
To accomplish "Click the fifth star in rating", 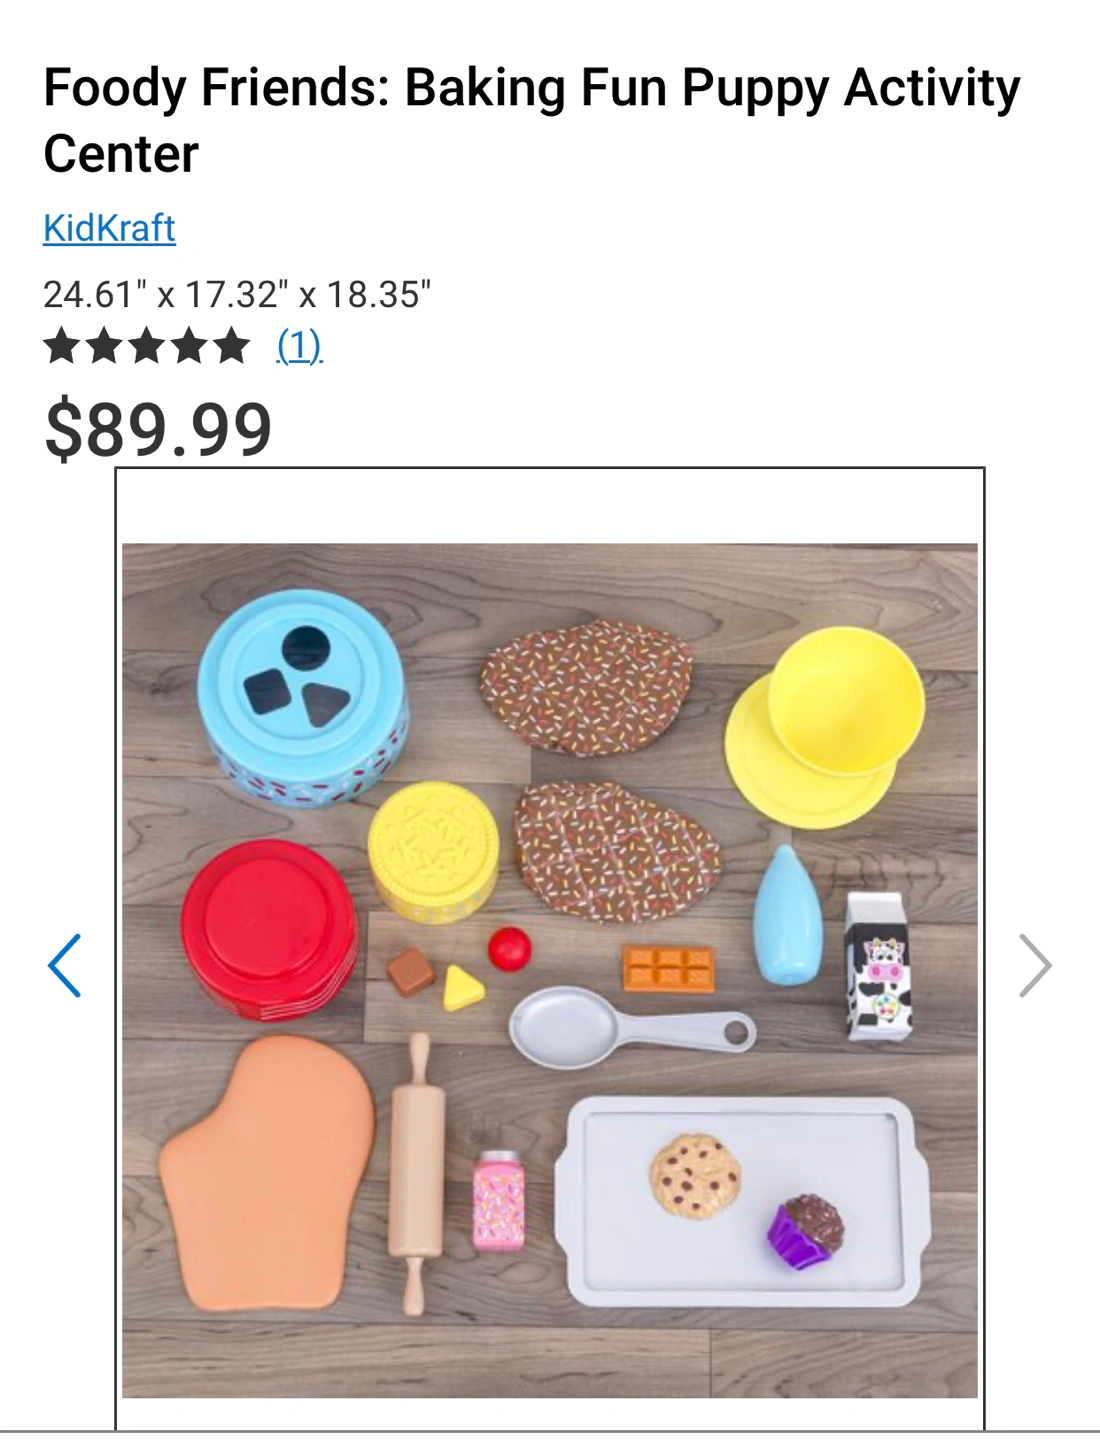I will (x=231, y=345).
